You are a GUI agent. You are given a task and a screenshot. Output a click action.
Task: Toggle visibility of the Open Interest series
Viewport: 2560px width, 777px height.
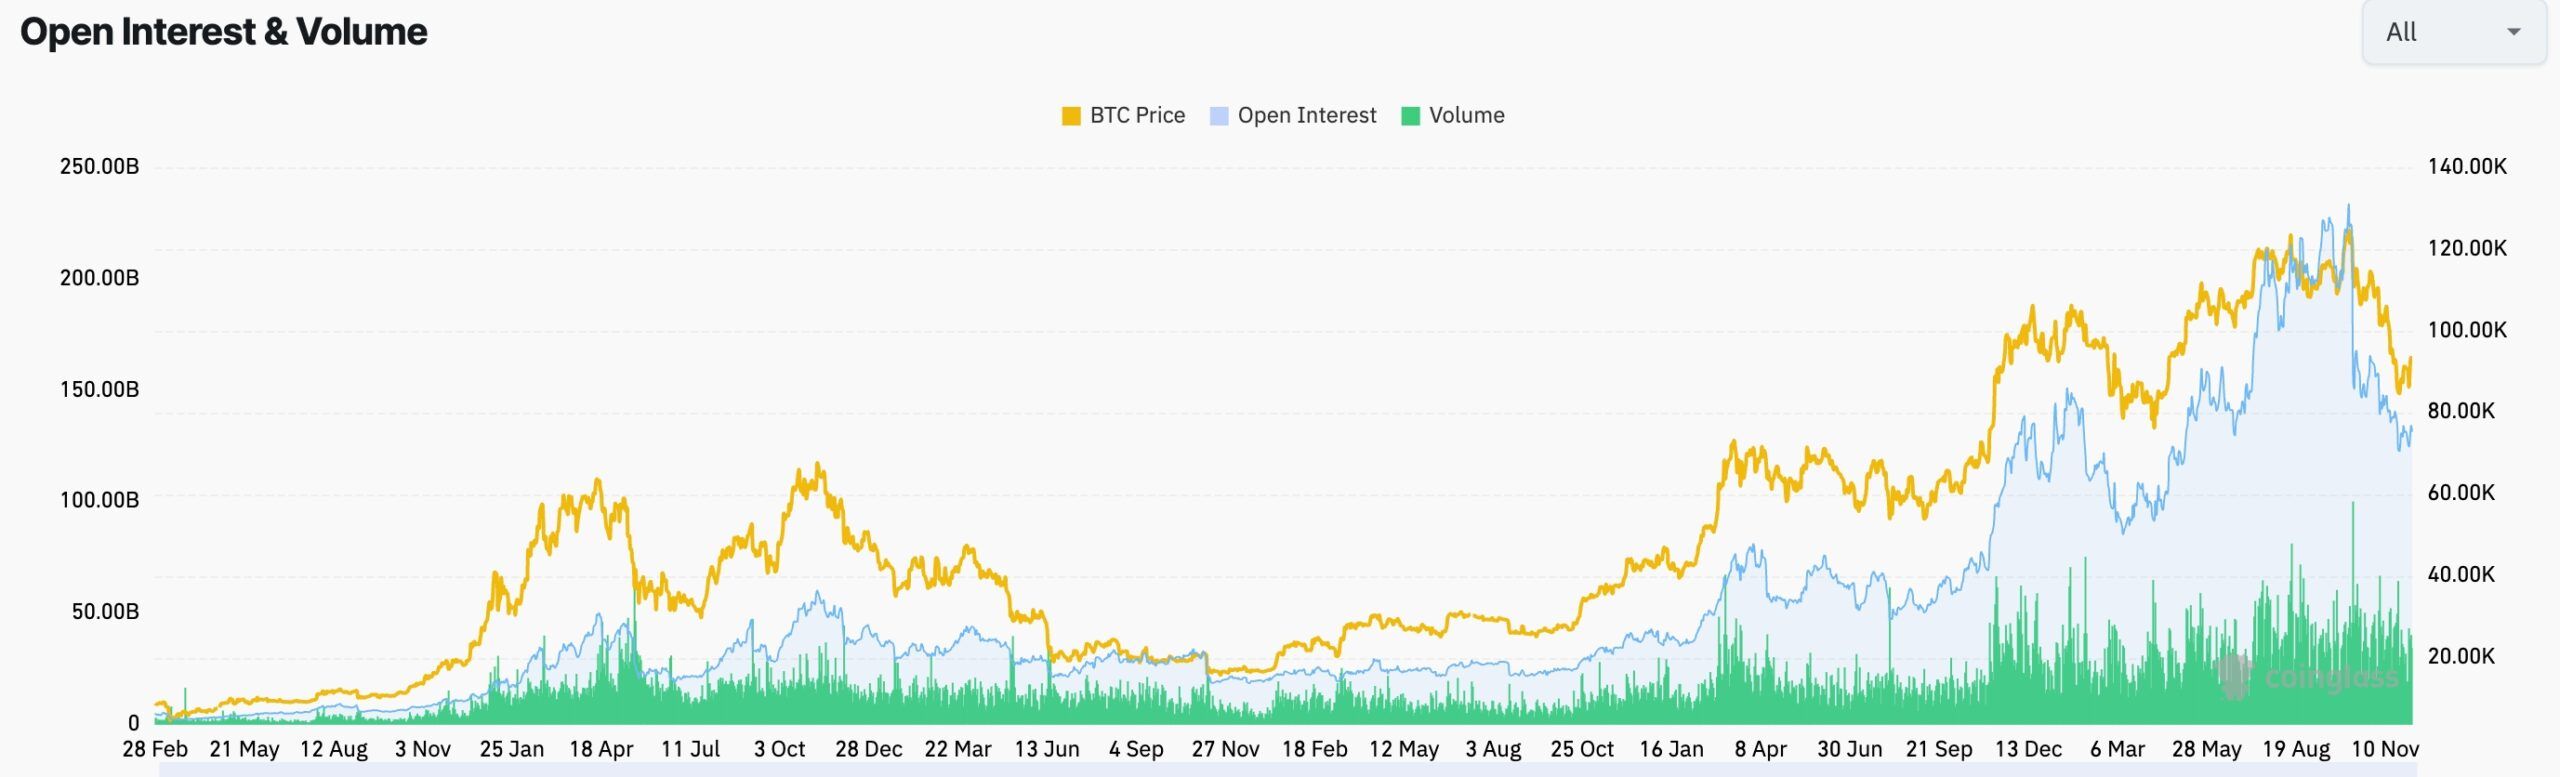pyautogui.click(x=1295, y=115)
